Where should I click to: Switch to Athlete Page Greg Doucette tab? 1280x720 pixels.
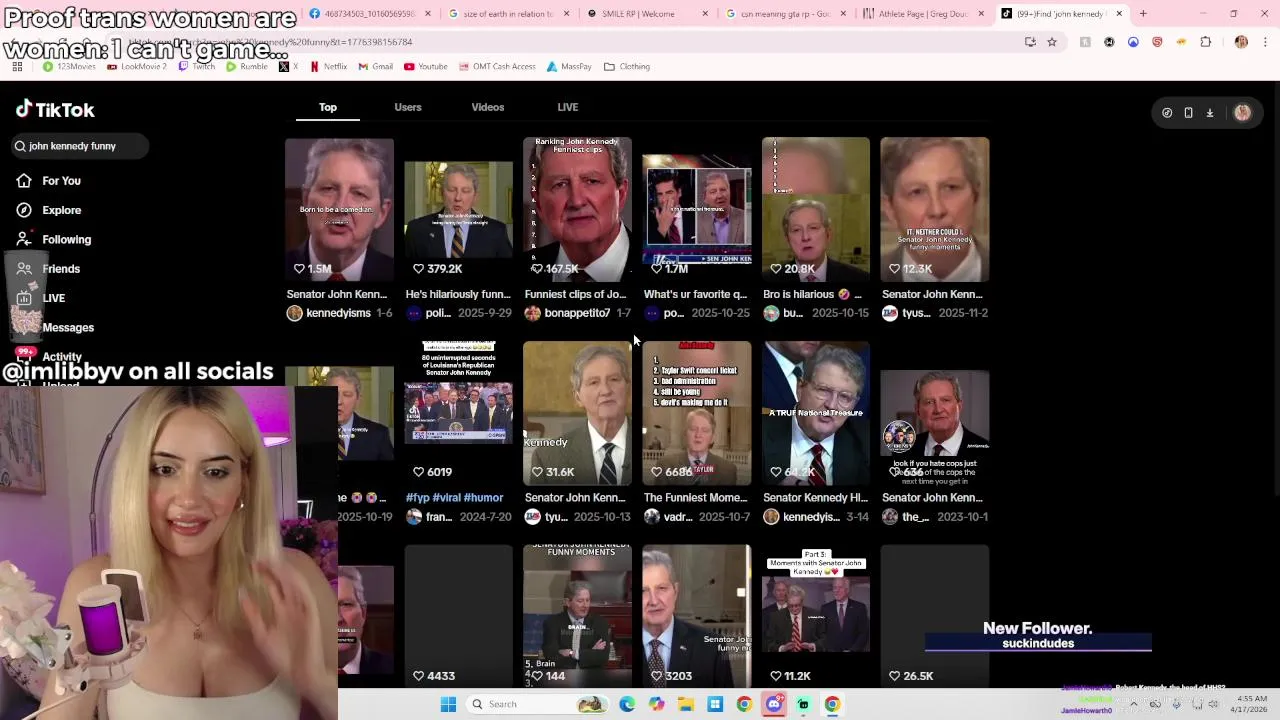pyautogui.click(x=920, y=14)
